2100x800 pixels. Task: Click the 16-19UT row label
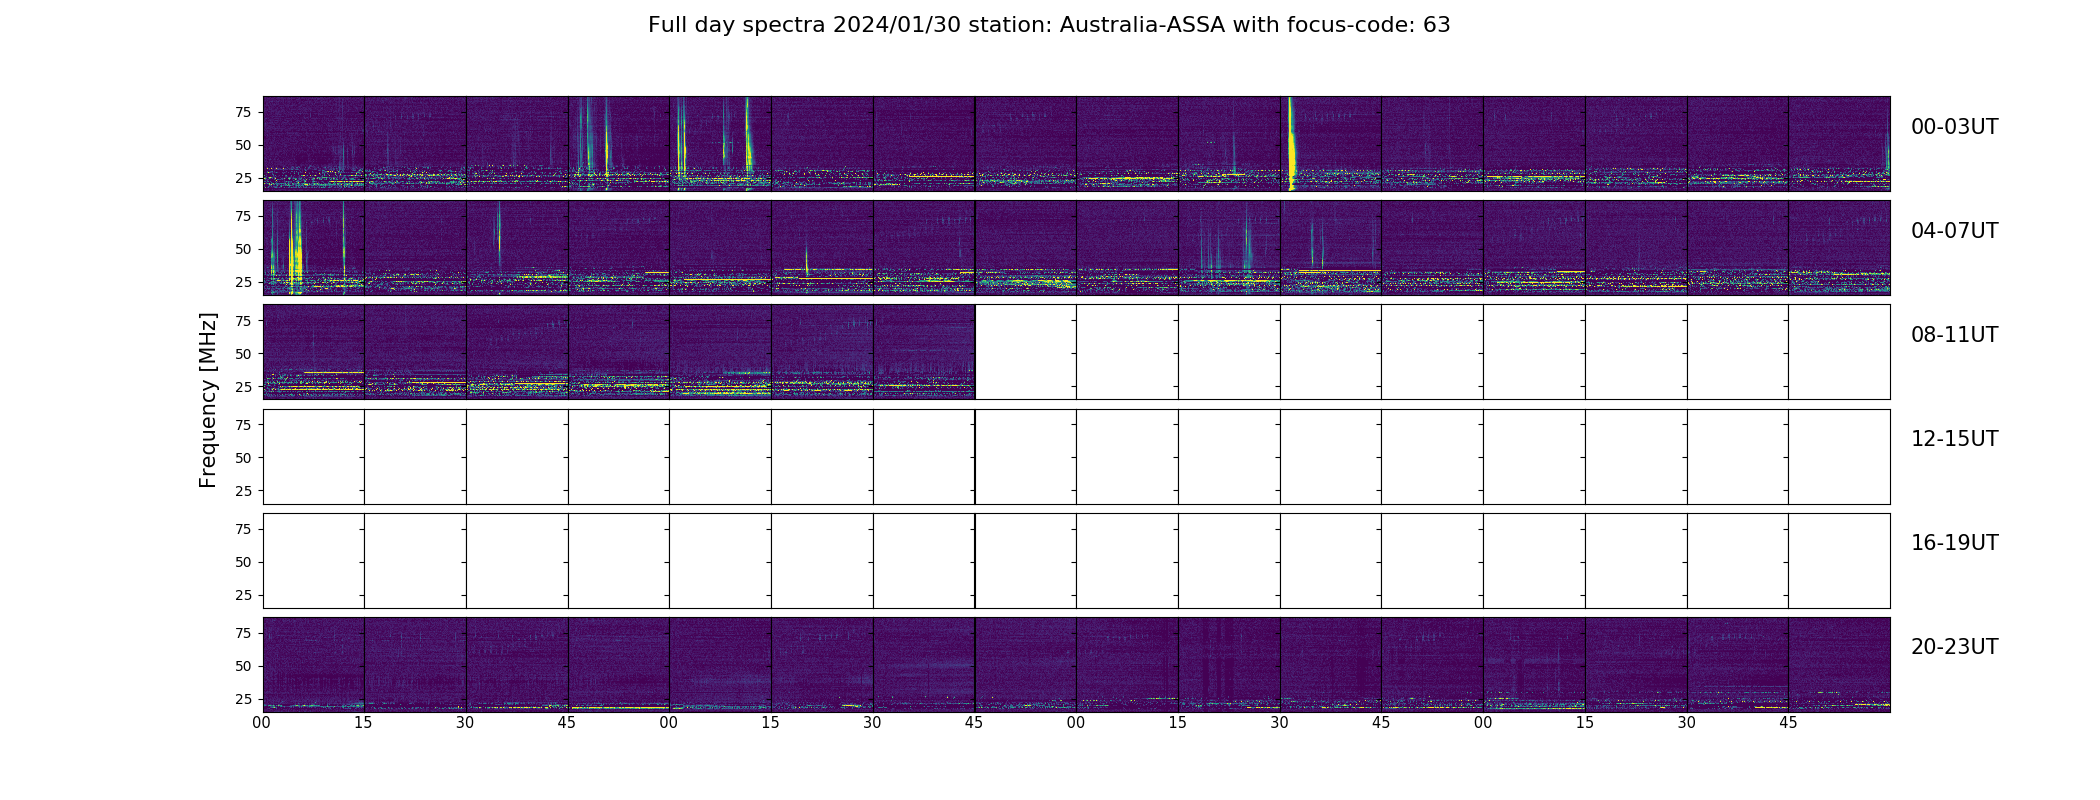[x=1954, y=543]
